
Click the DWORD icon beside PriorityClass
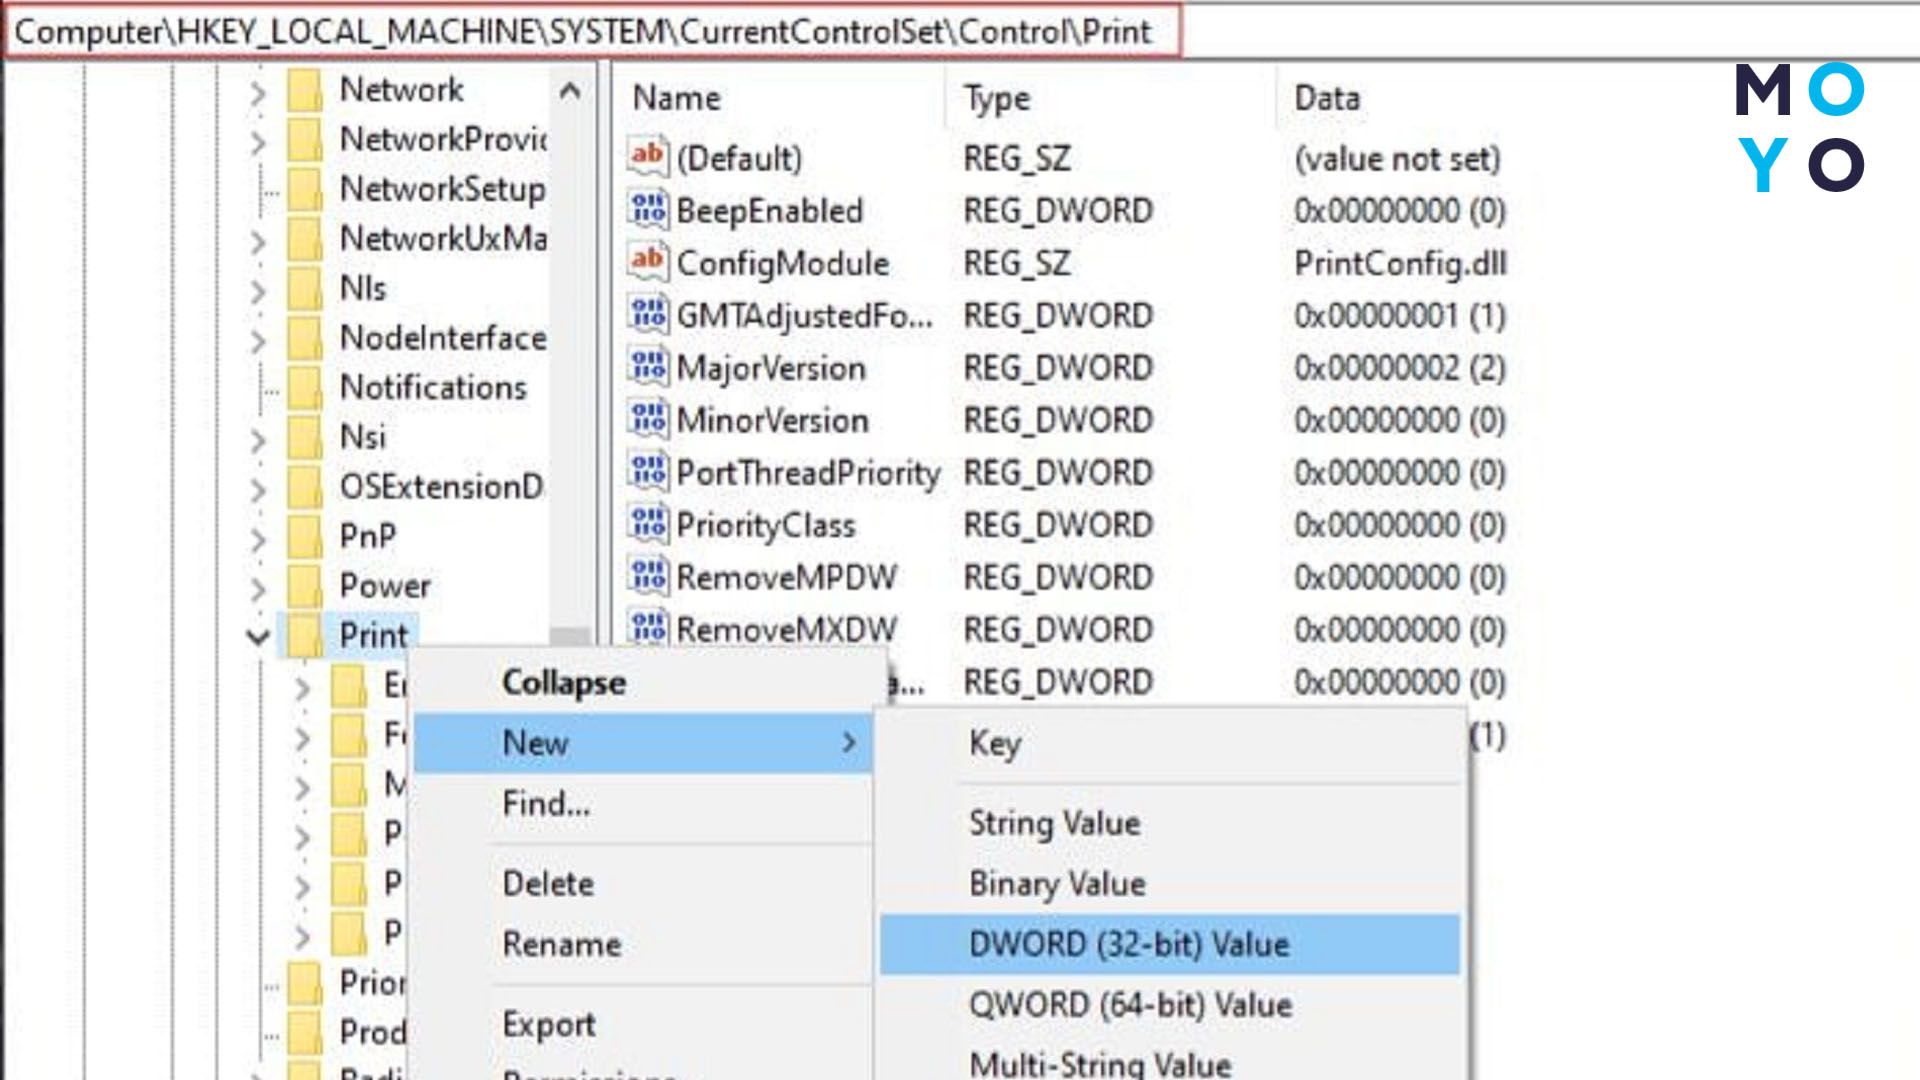[646, 524]
